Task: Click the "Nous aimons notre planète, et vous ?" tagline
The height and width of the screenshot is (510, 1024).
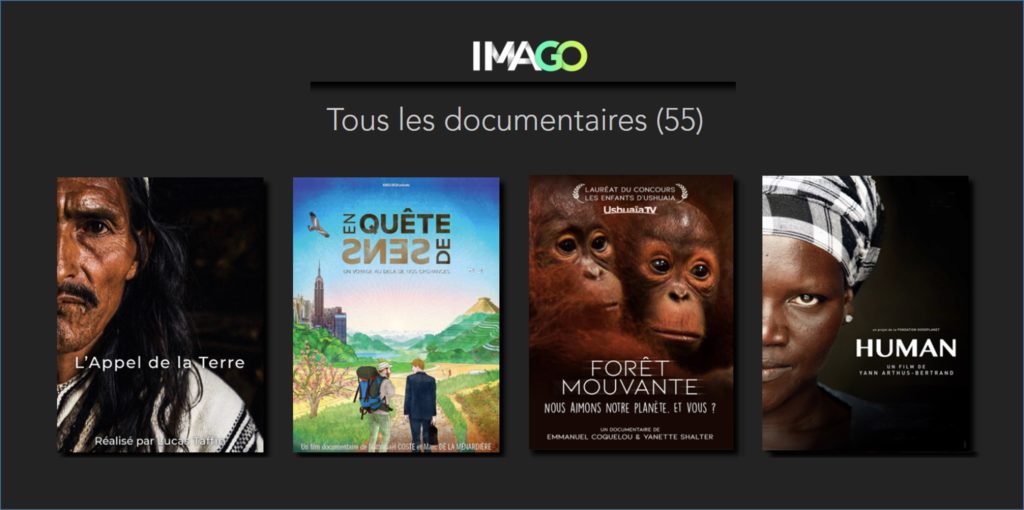Action: pyautogui.click(x=631, y=409)
